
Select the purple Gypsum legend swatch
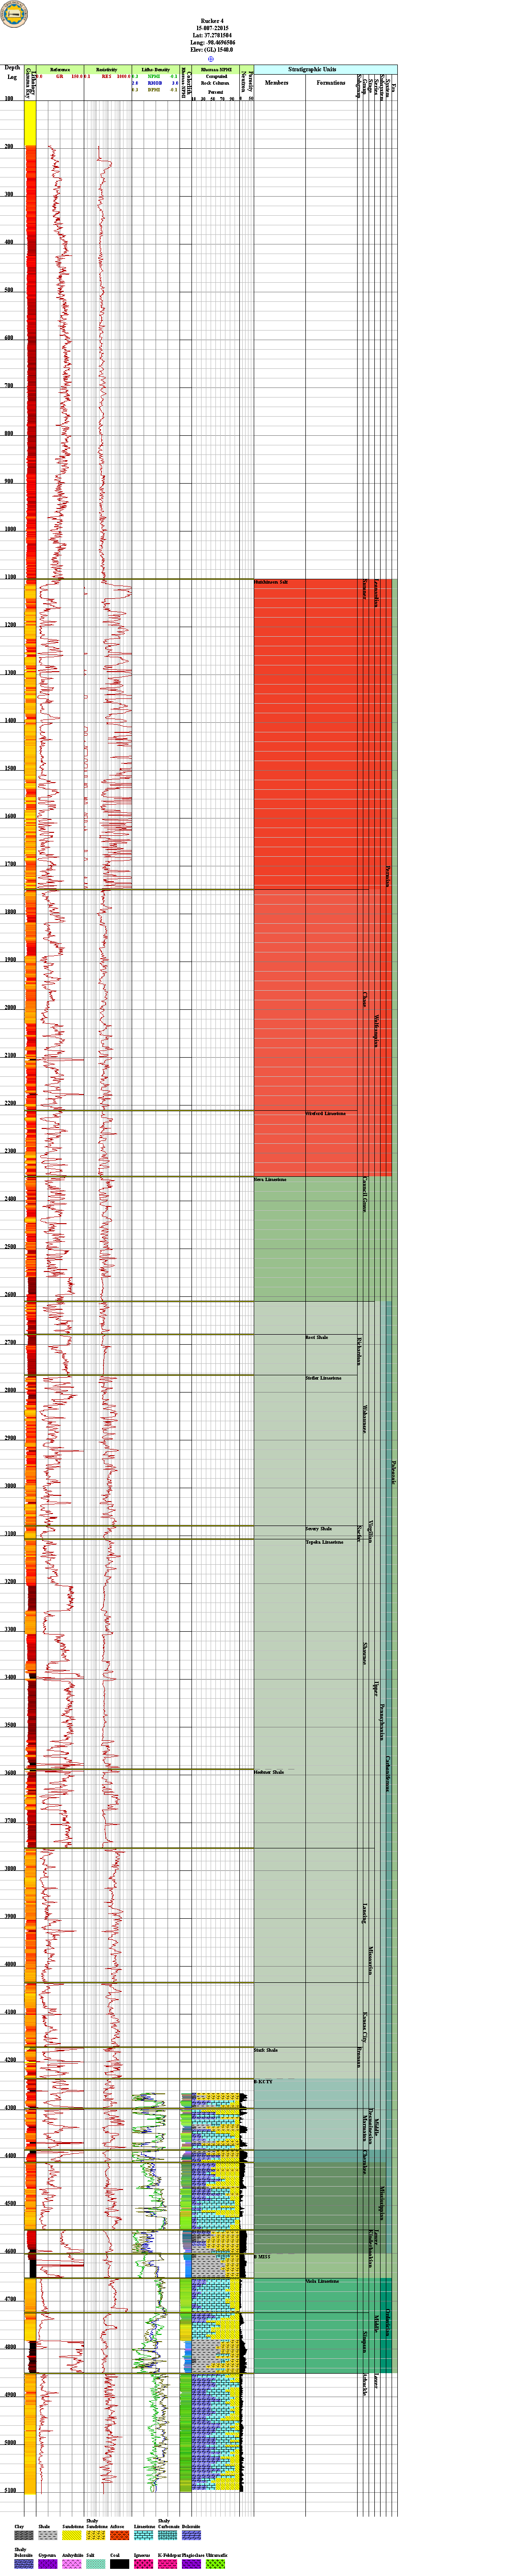48,2564
